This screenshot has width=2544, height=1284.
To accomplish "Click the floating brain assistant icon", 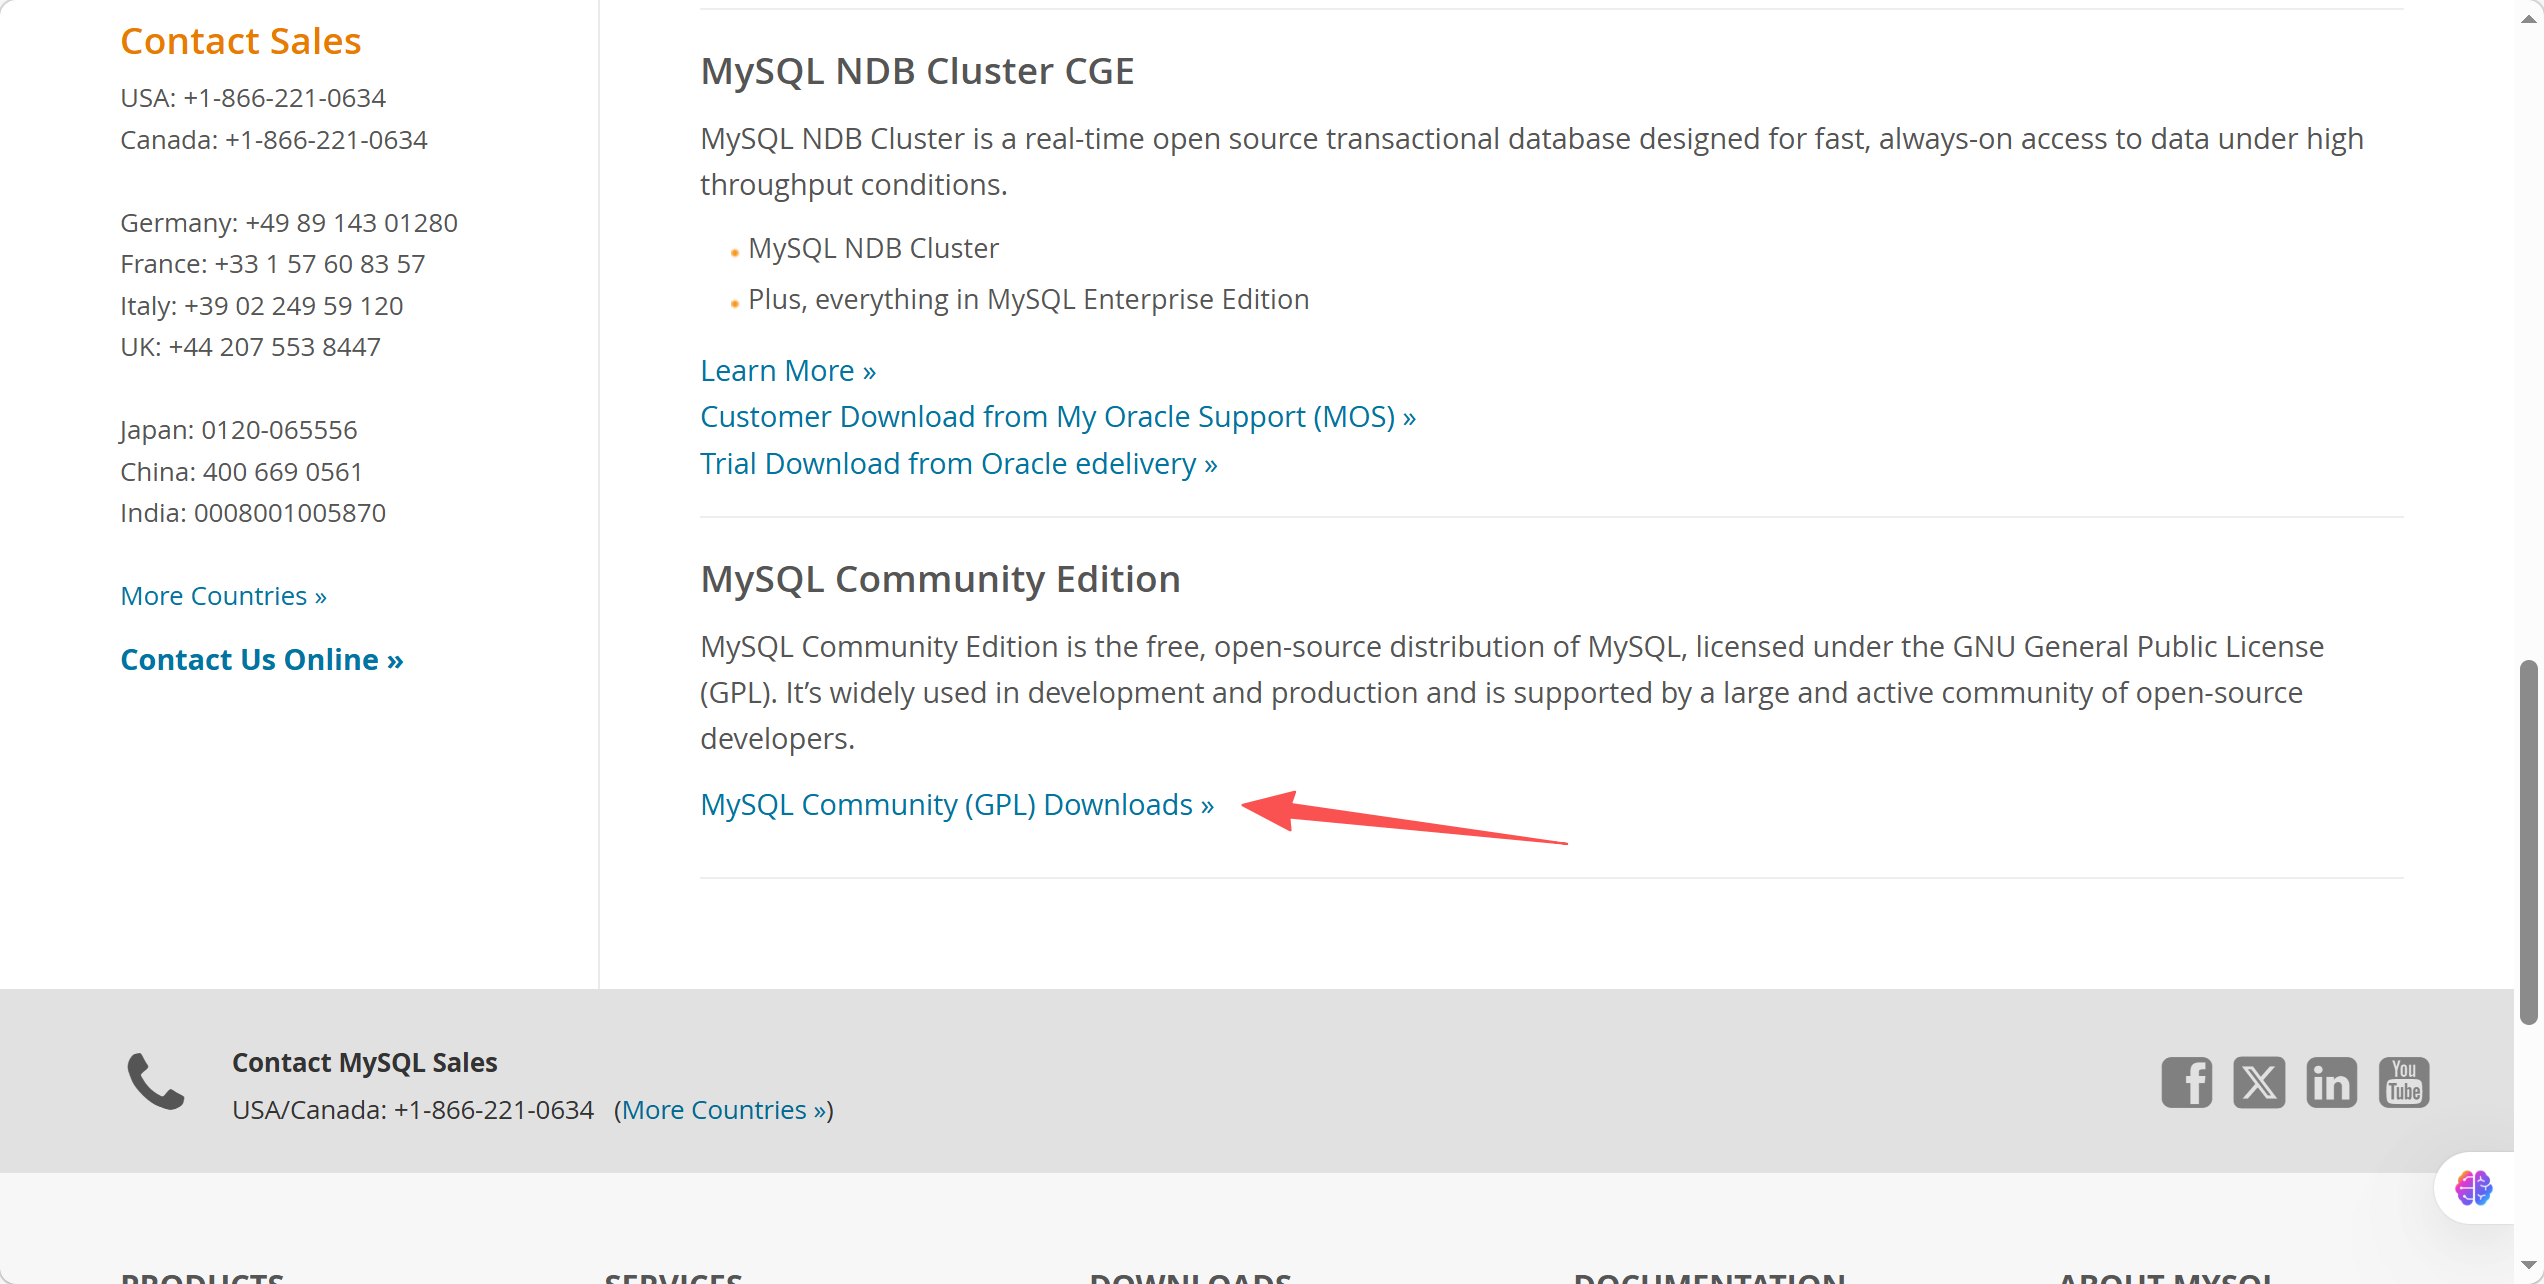I will pyautogui.click(x=2474, y=1188).
